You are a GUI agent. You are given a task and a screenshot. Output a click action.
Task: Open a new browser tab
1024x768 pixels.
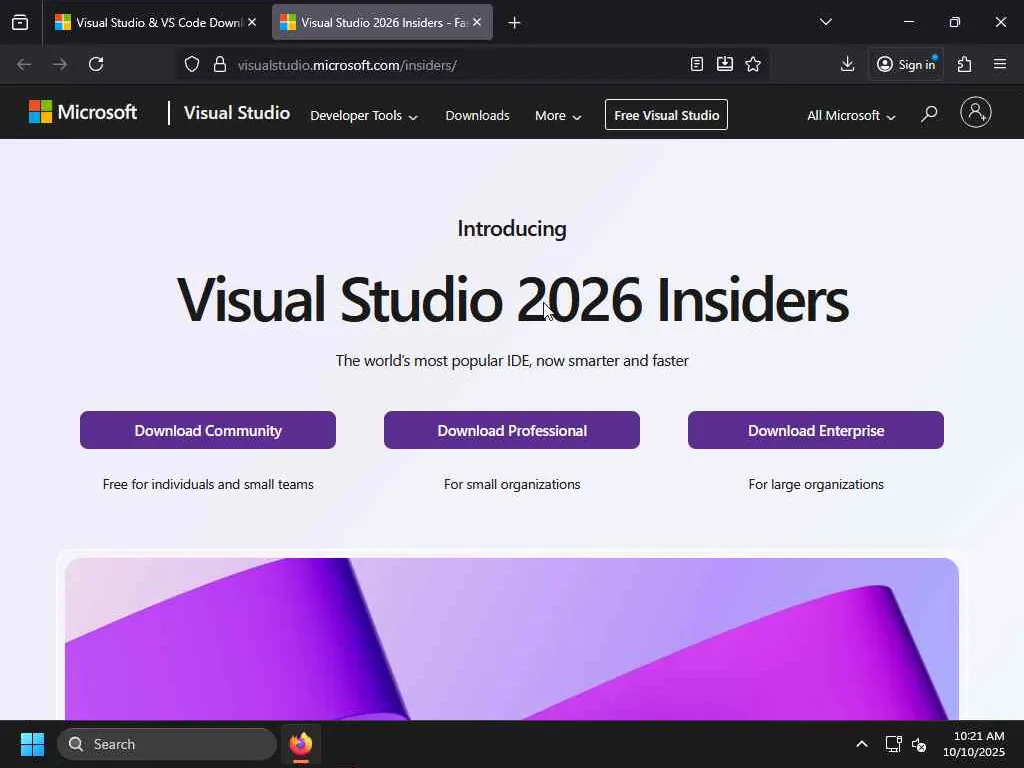tap(514, 23)
